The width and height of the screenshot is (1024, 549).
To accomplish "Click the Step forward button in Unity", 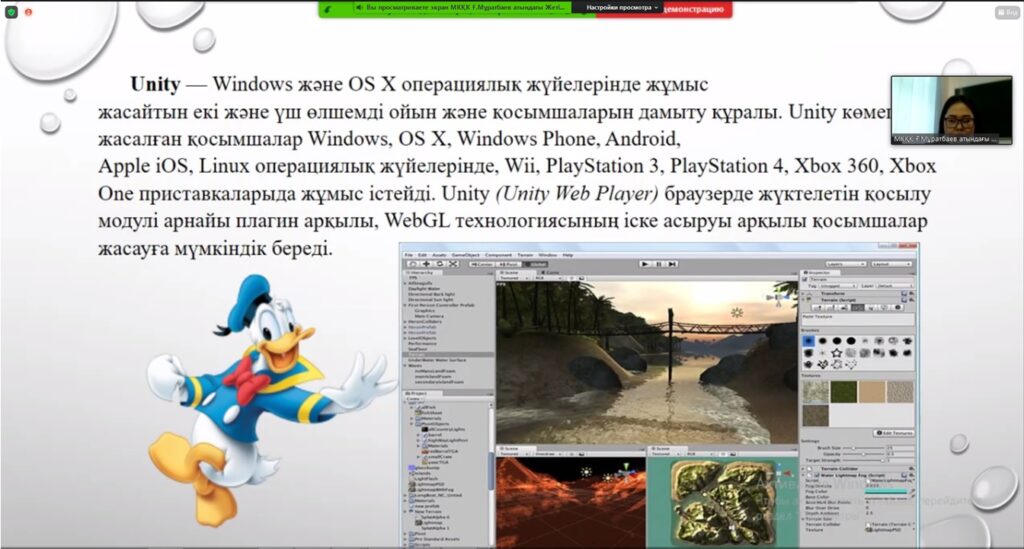I will [672, 264].
